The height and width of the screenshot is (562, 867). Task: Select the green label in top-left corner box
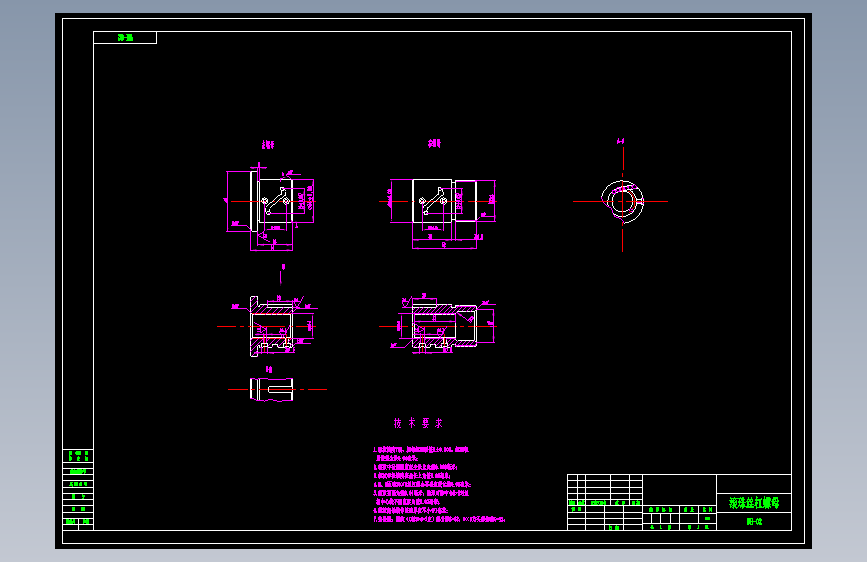coord(126,38)
